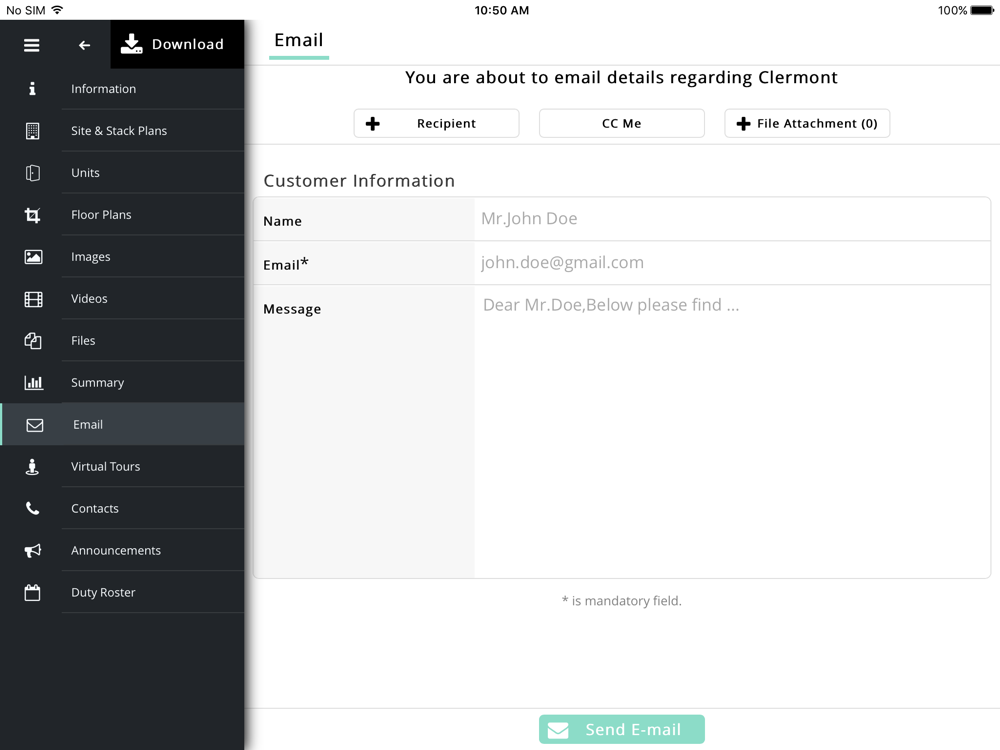1000x750 pixels.
Task: Click '* is mandatory field.' note
Action: (622, 601)
